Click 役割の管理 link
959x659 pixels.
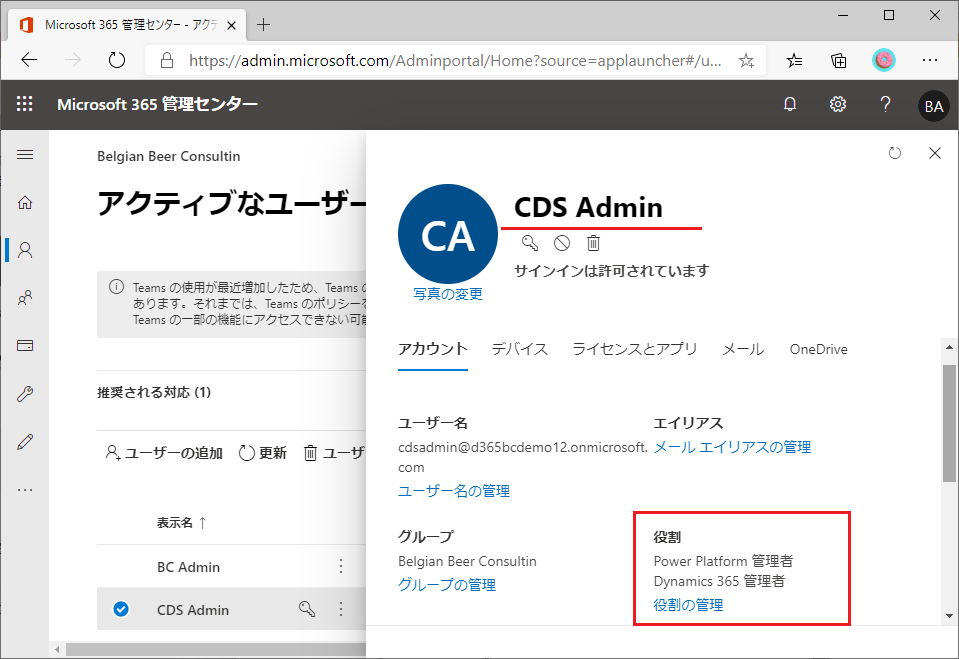[688, 605]
